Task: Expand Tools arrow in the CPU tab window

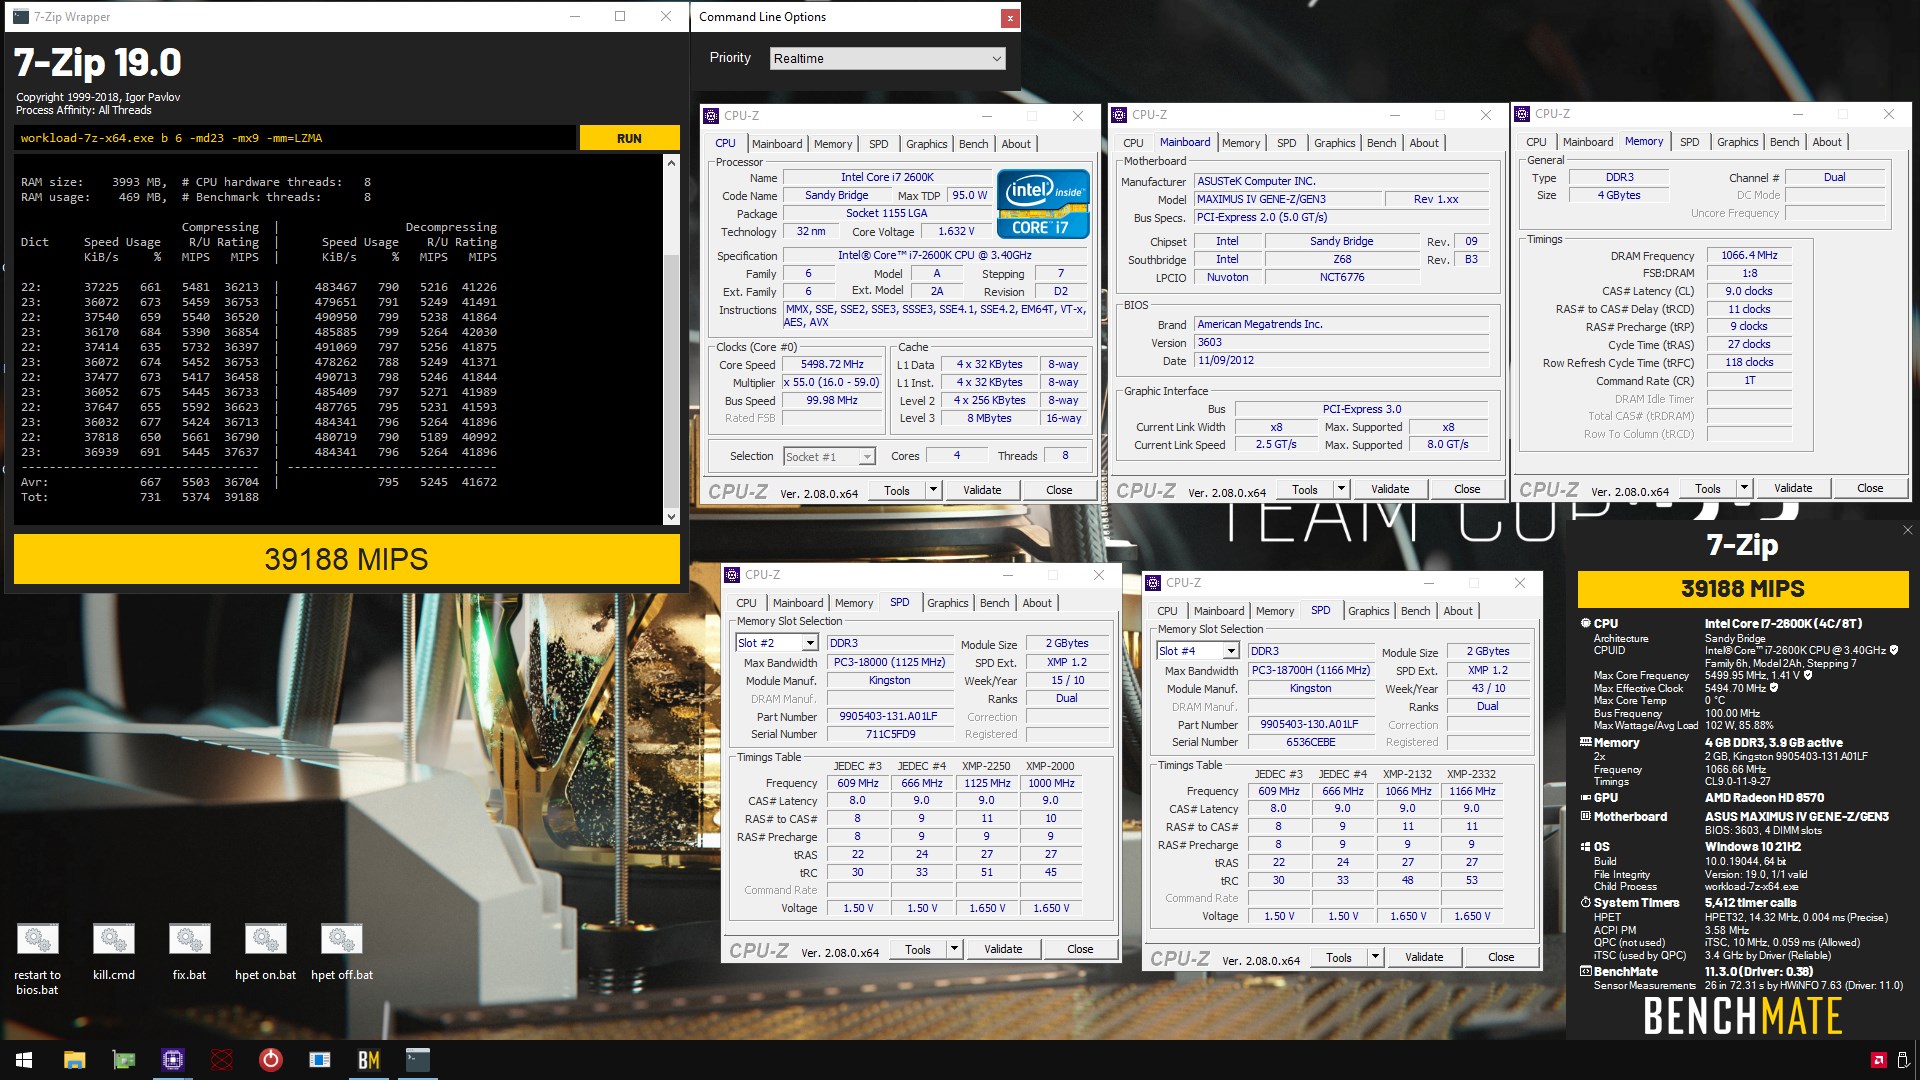Action: coord(933,490)
